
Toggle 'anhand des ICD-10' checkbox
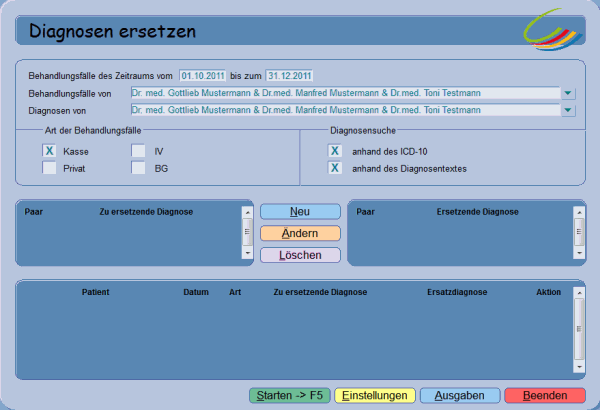click(334, 151)
